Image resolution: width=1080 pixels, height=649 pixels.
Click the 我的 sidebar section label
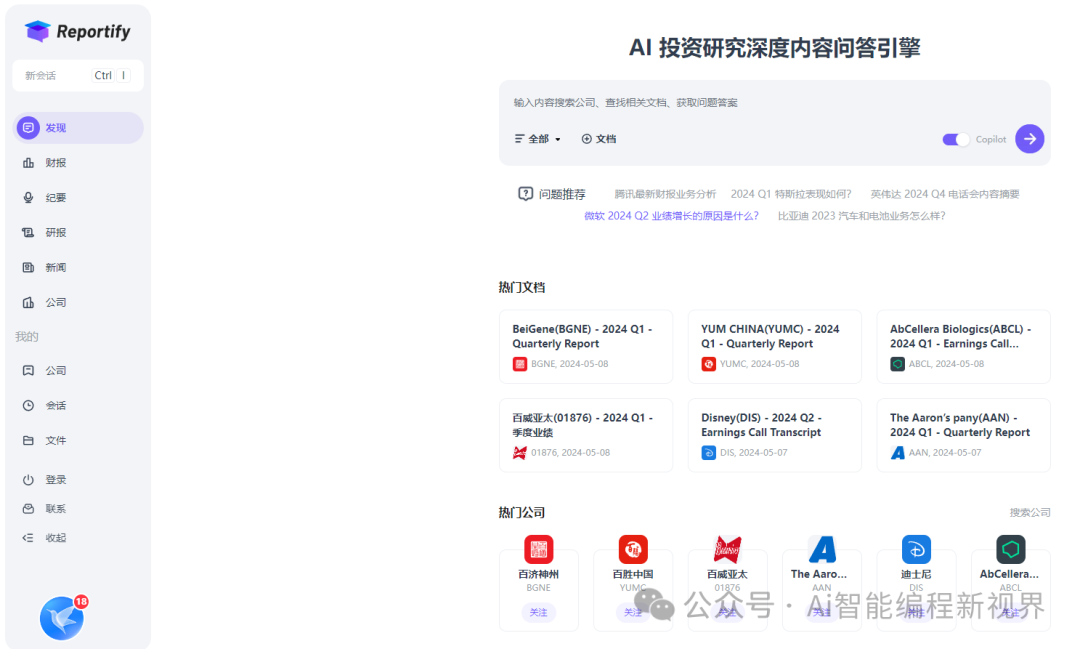[x=27, y=337]
